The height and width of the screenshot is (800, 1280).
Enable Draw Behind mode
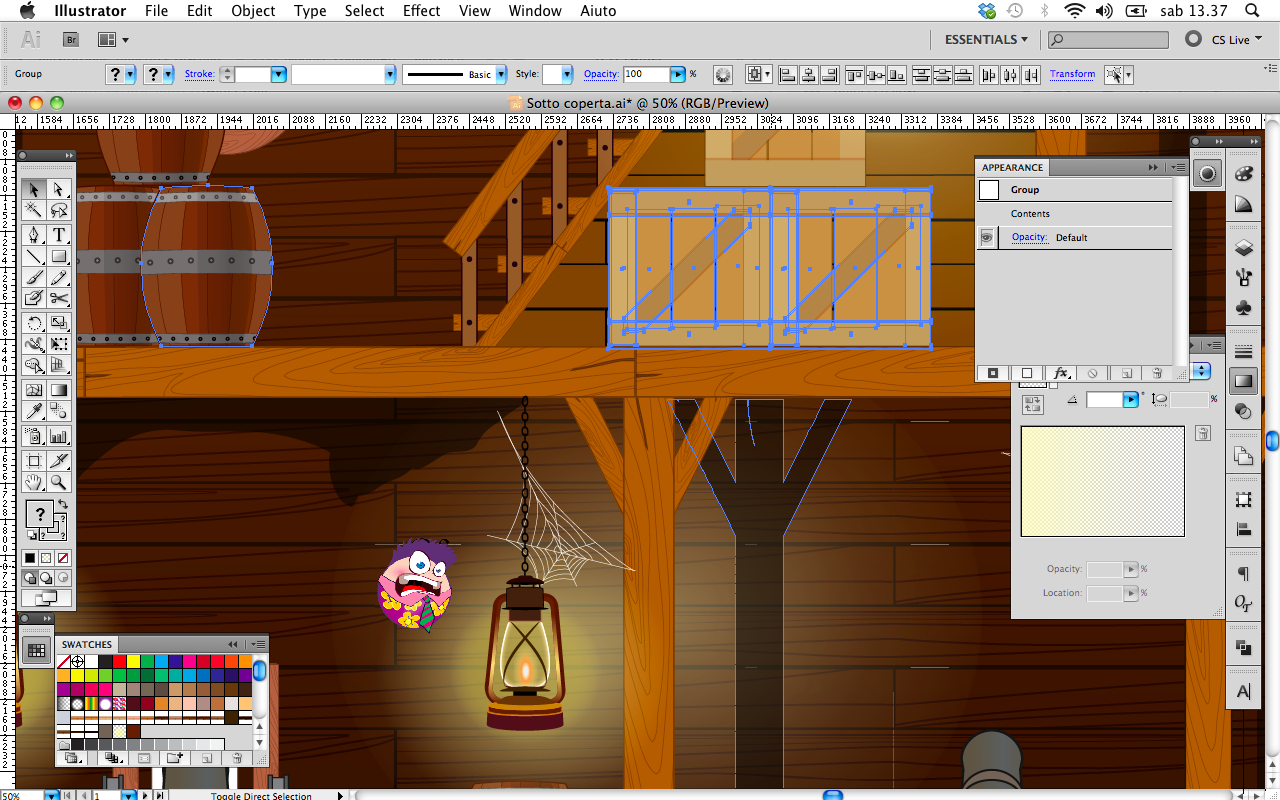[46, 578]
